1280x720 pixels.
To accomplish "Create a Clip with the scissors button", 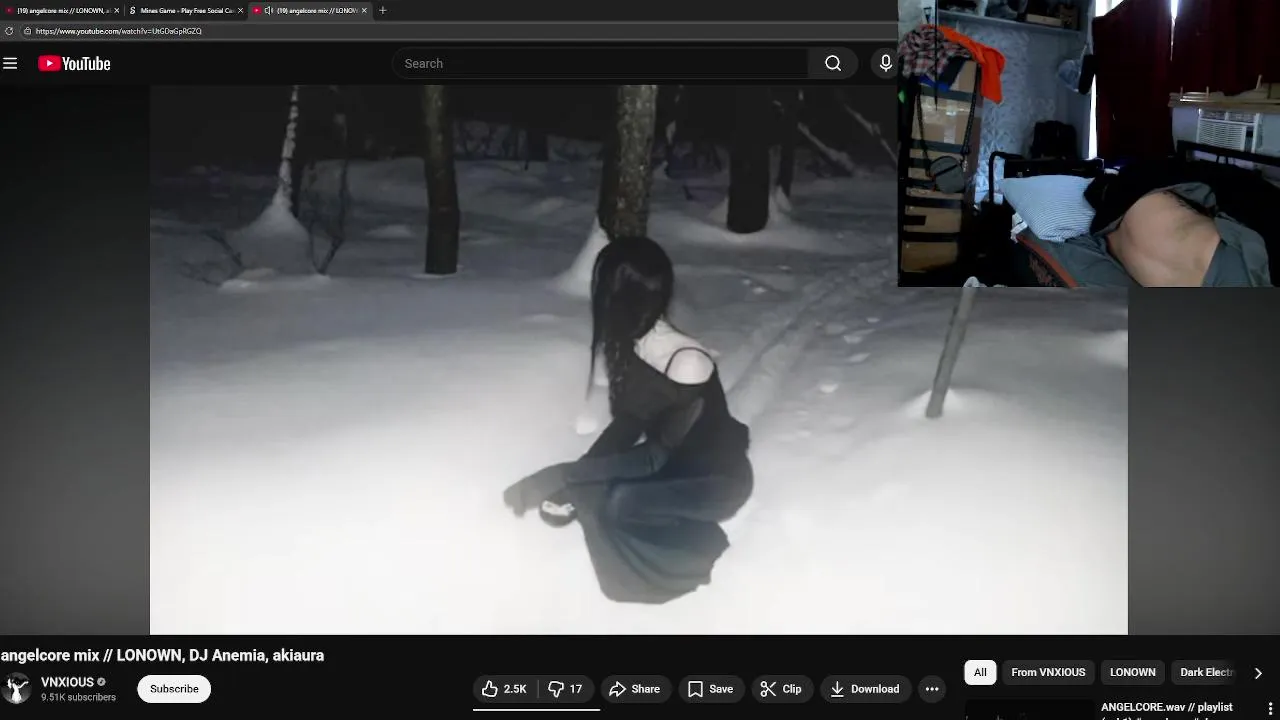I will pos(781,688).
